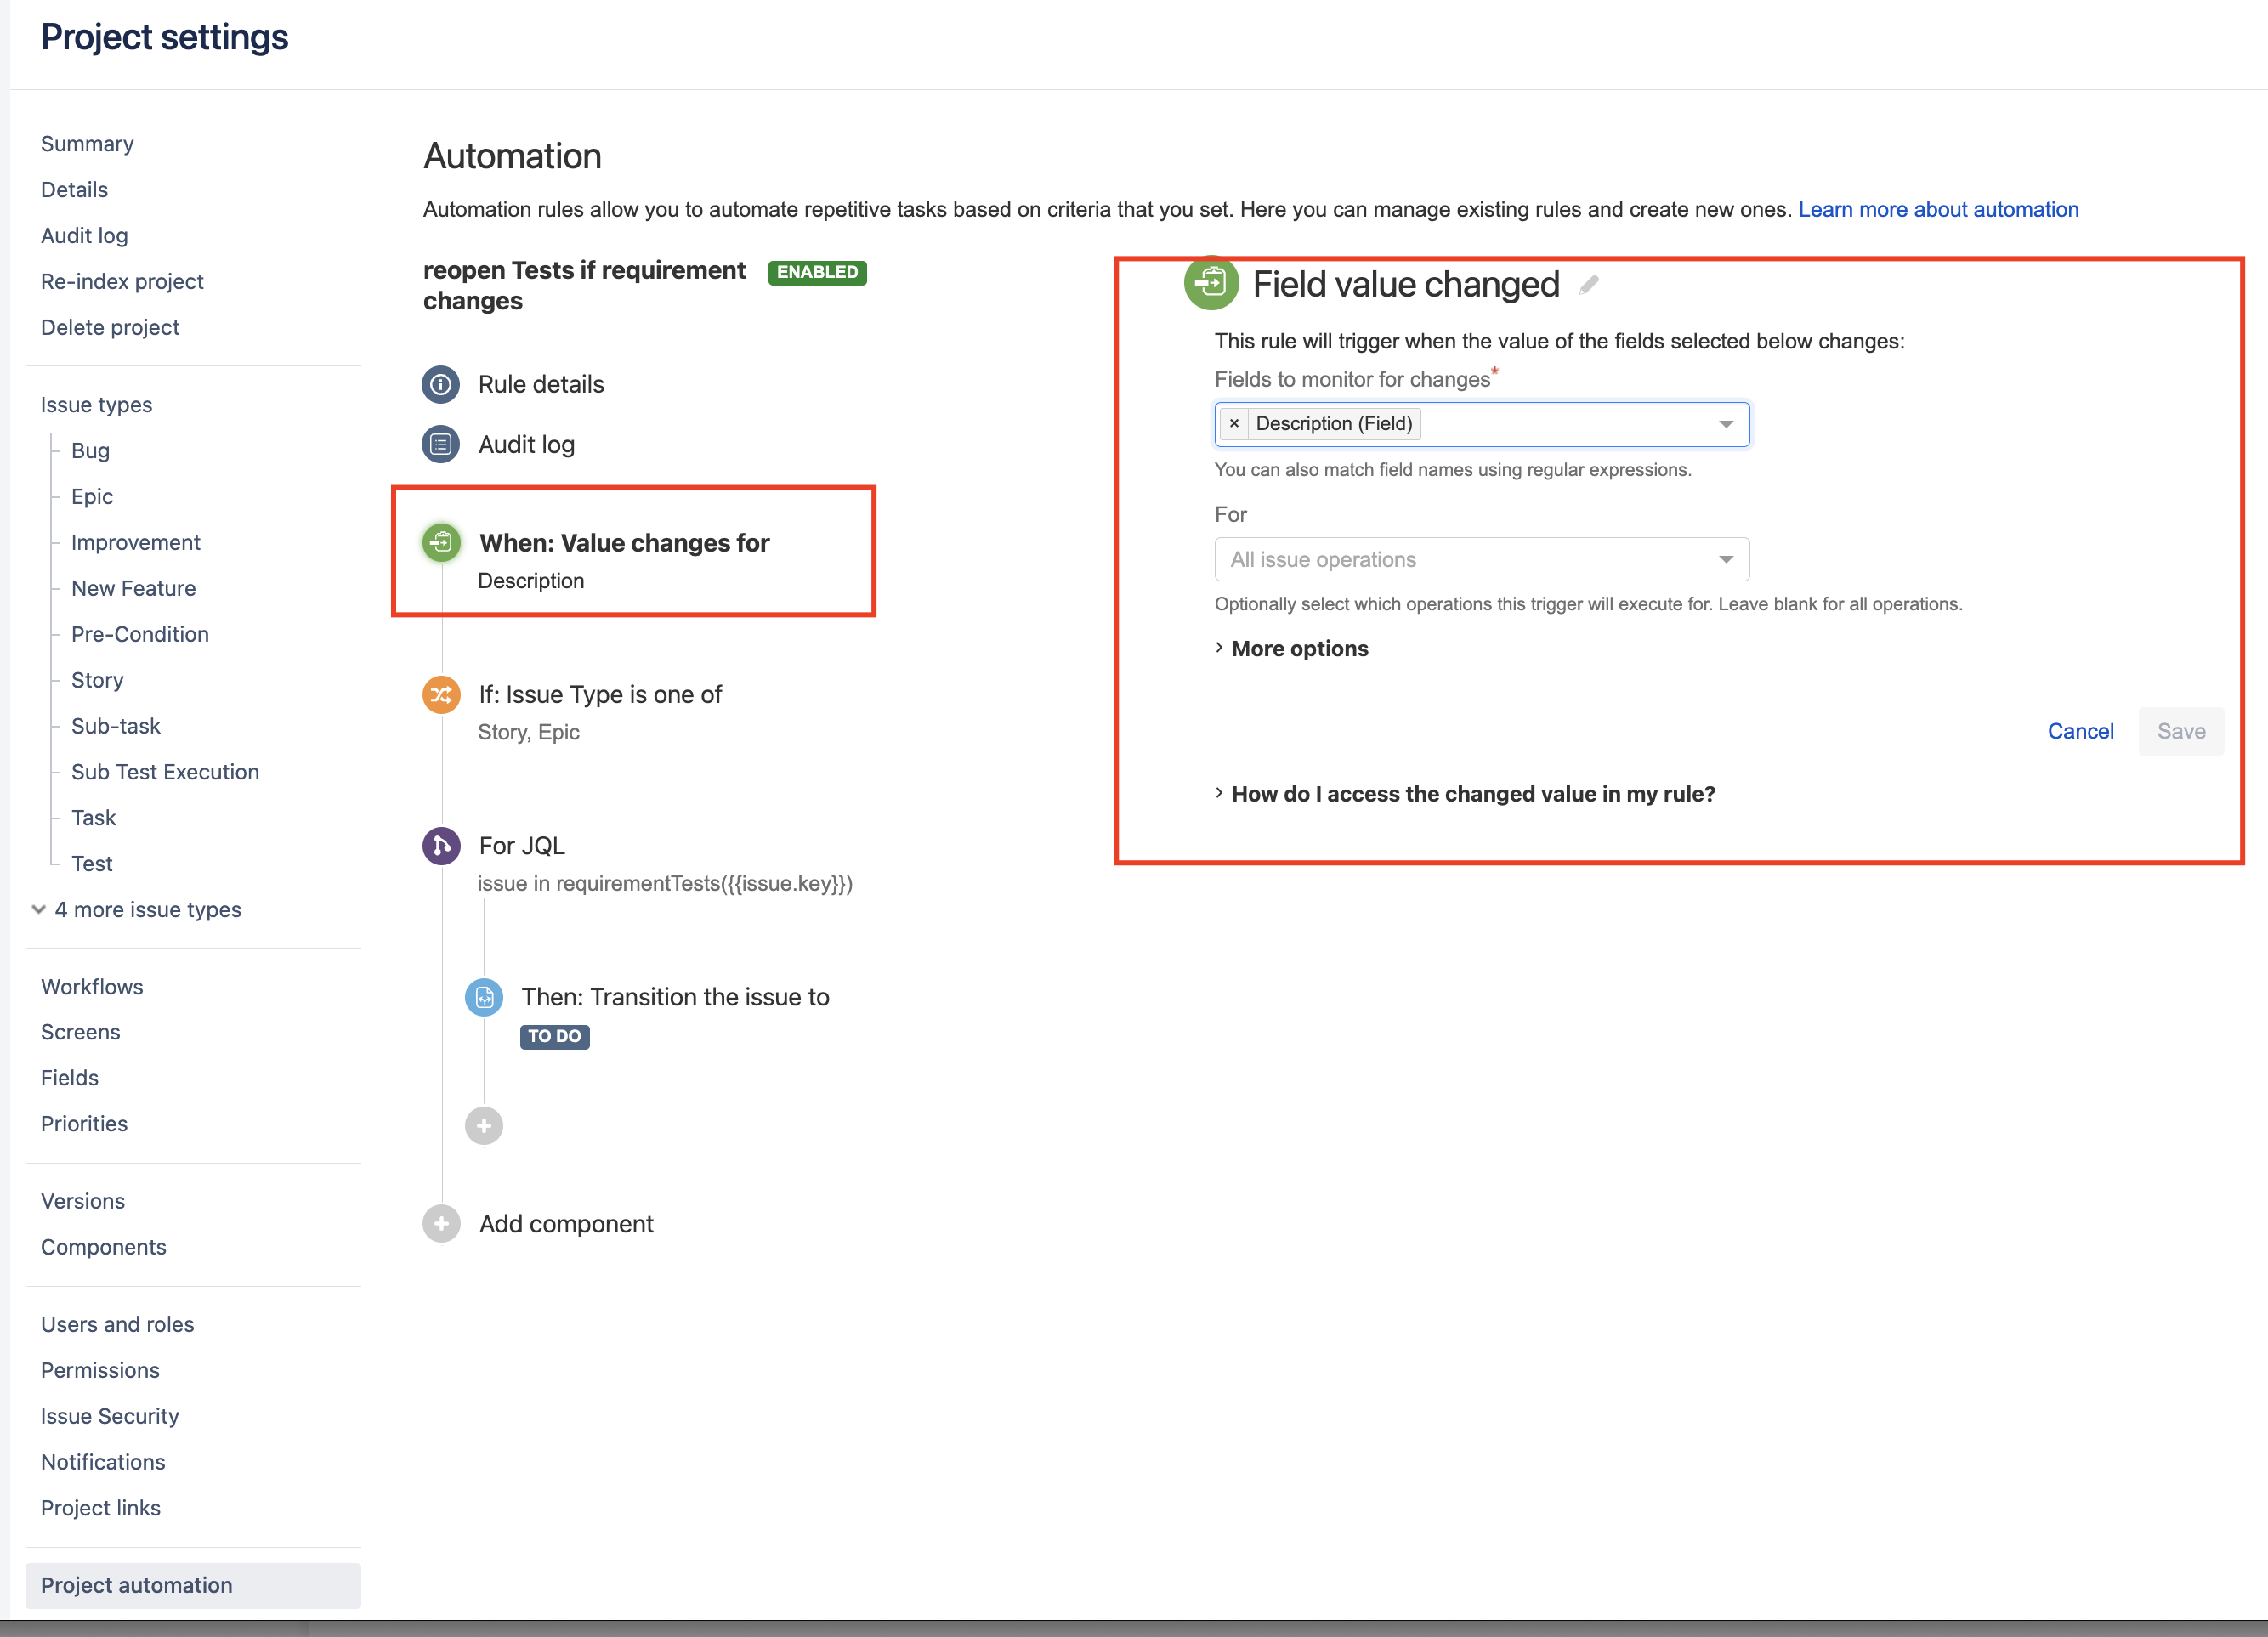
Task: Click the JQL text issue in requirementTests
Action: (665, 884)
